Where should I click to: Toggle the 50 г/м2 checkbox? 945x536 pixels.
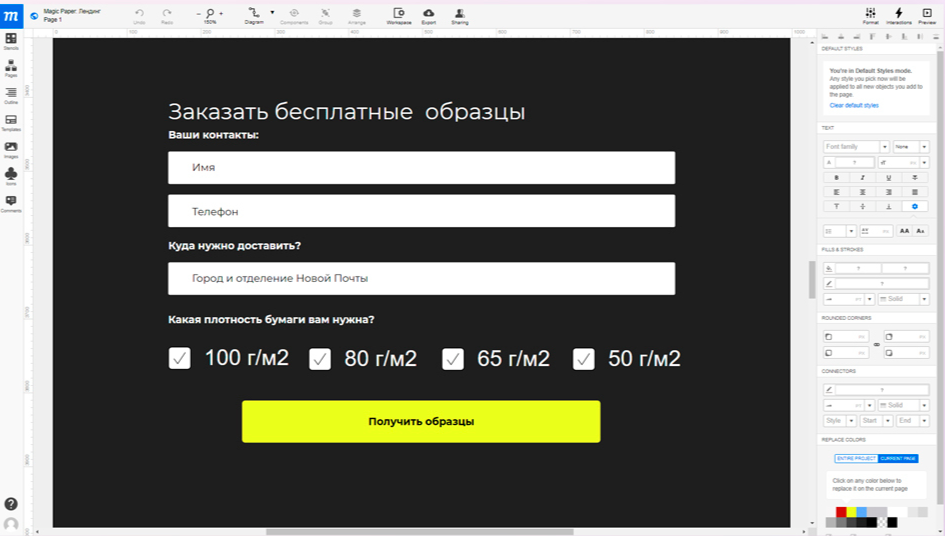tap(584, 359)
